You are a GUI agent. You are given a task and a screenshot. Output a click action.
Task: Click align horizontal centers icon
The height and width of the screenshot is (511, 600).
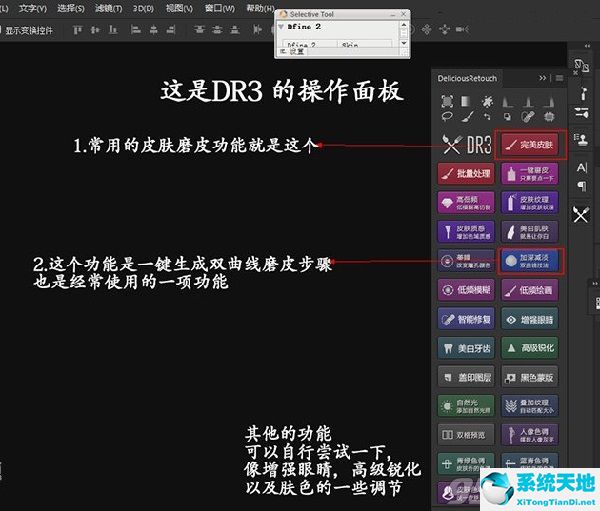153,29
